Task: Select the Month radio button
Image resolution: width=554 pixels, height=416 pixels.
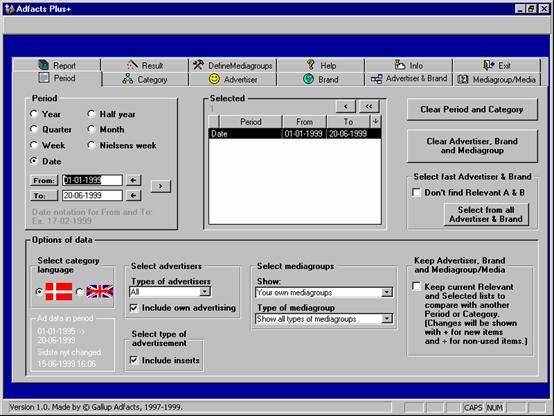Action: (91, 129)
